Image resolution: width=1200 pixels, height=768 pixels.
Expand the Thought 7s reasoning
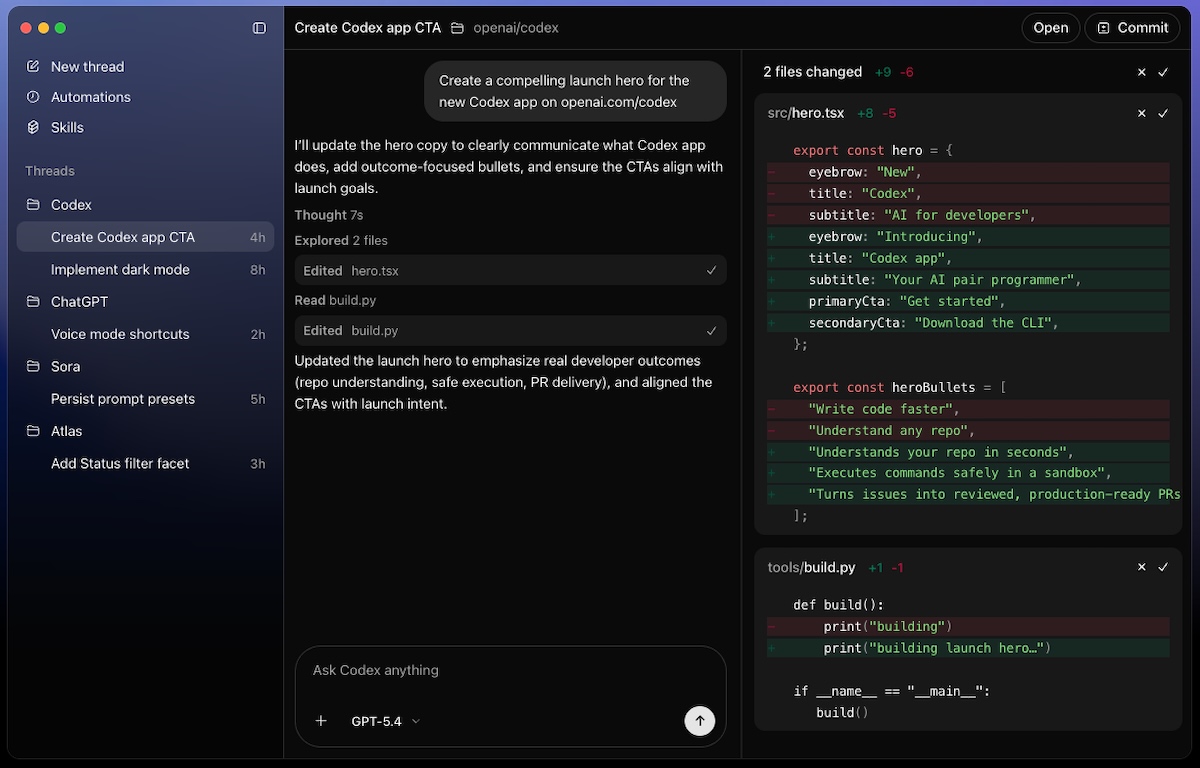(328, 215)
